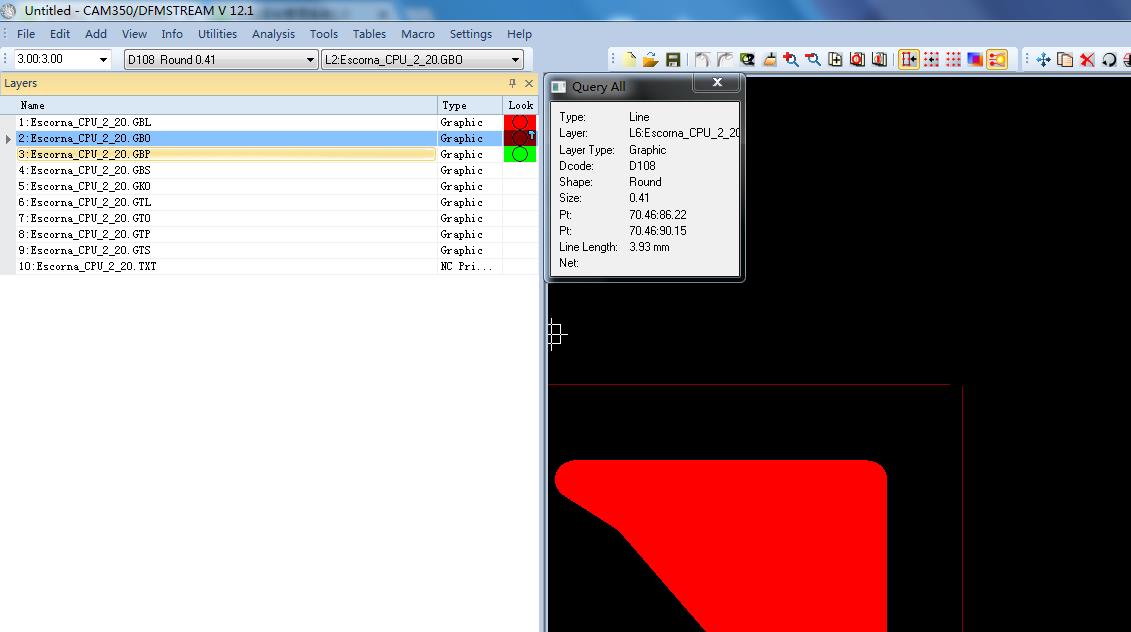Create a new design with the New icon
This screenshot has height=632, width=1131.
point(628,59)
